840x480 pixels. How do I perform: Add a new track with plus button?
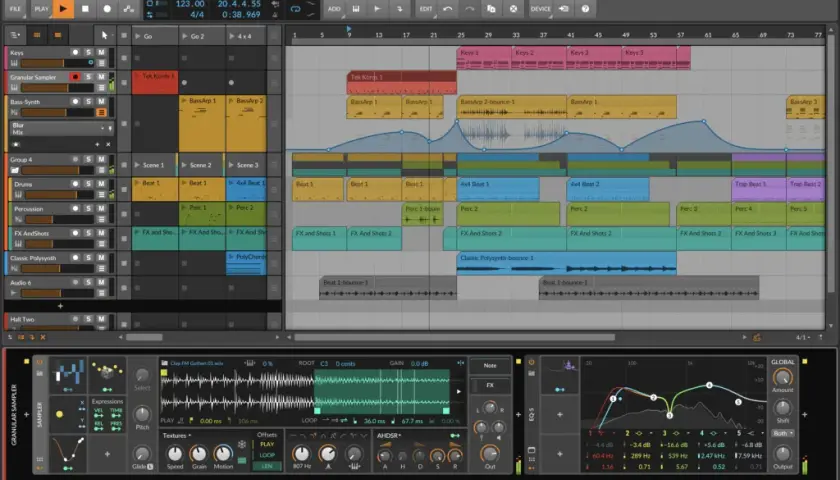click(x=60, y=306)
